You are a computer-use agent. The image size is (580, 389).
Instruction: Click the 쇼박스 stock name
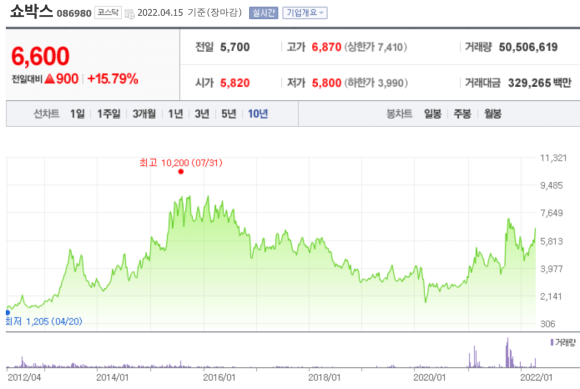[31, 11]
